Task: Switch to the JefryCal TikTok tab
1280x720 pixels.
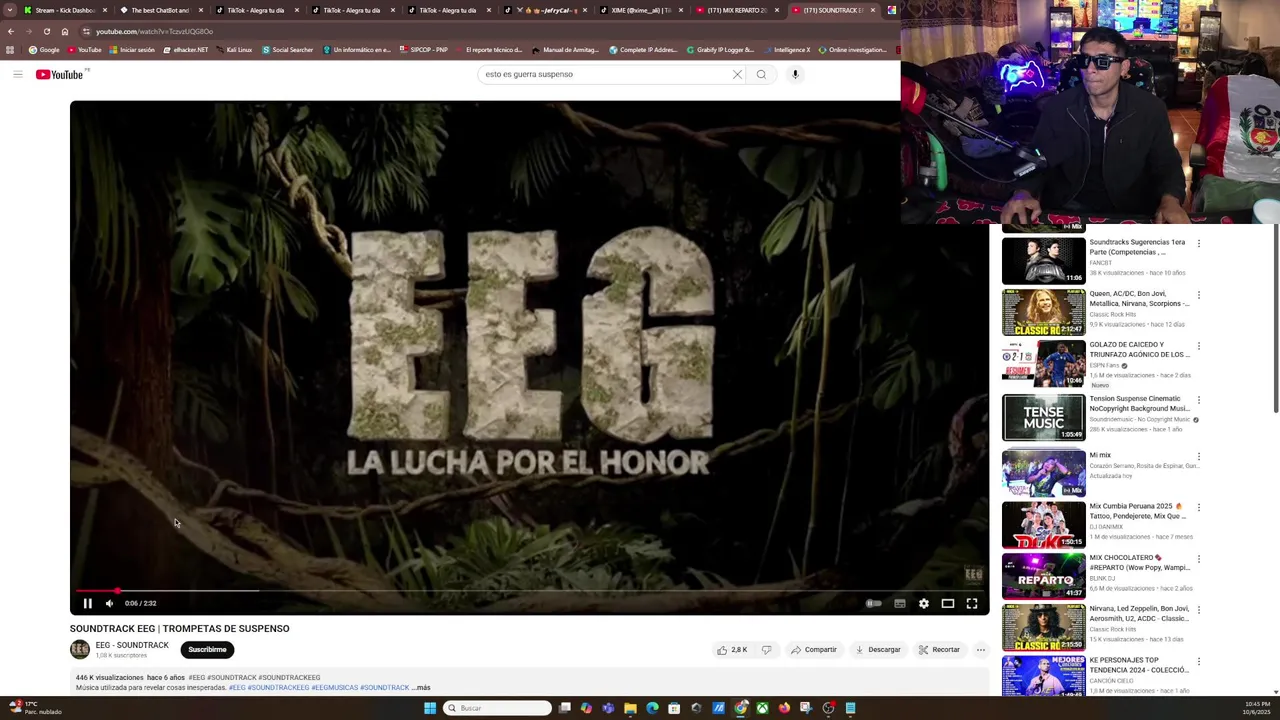Action: [546, 10]
